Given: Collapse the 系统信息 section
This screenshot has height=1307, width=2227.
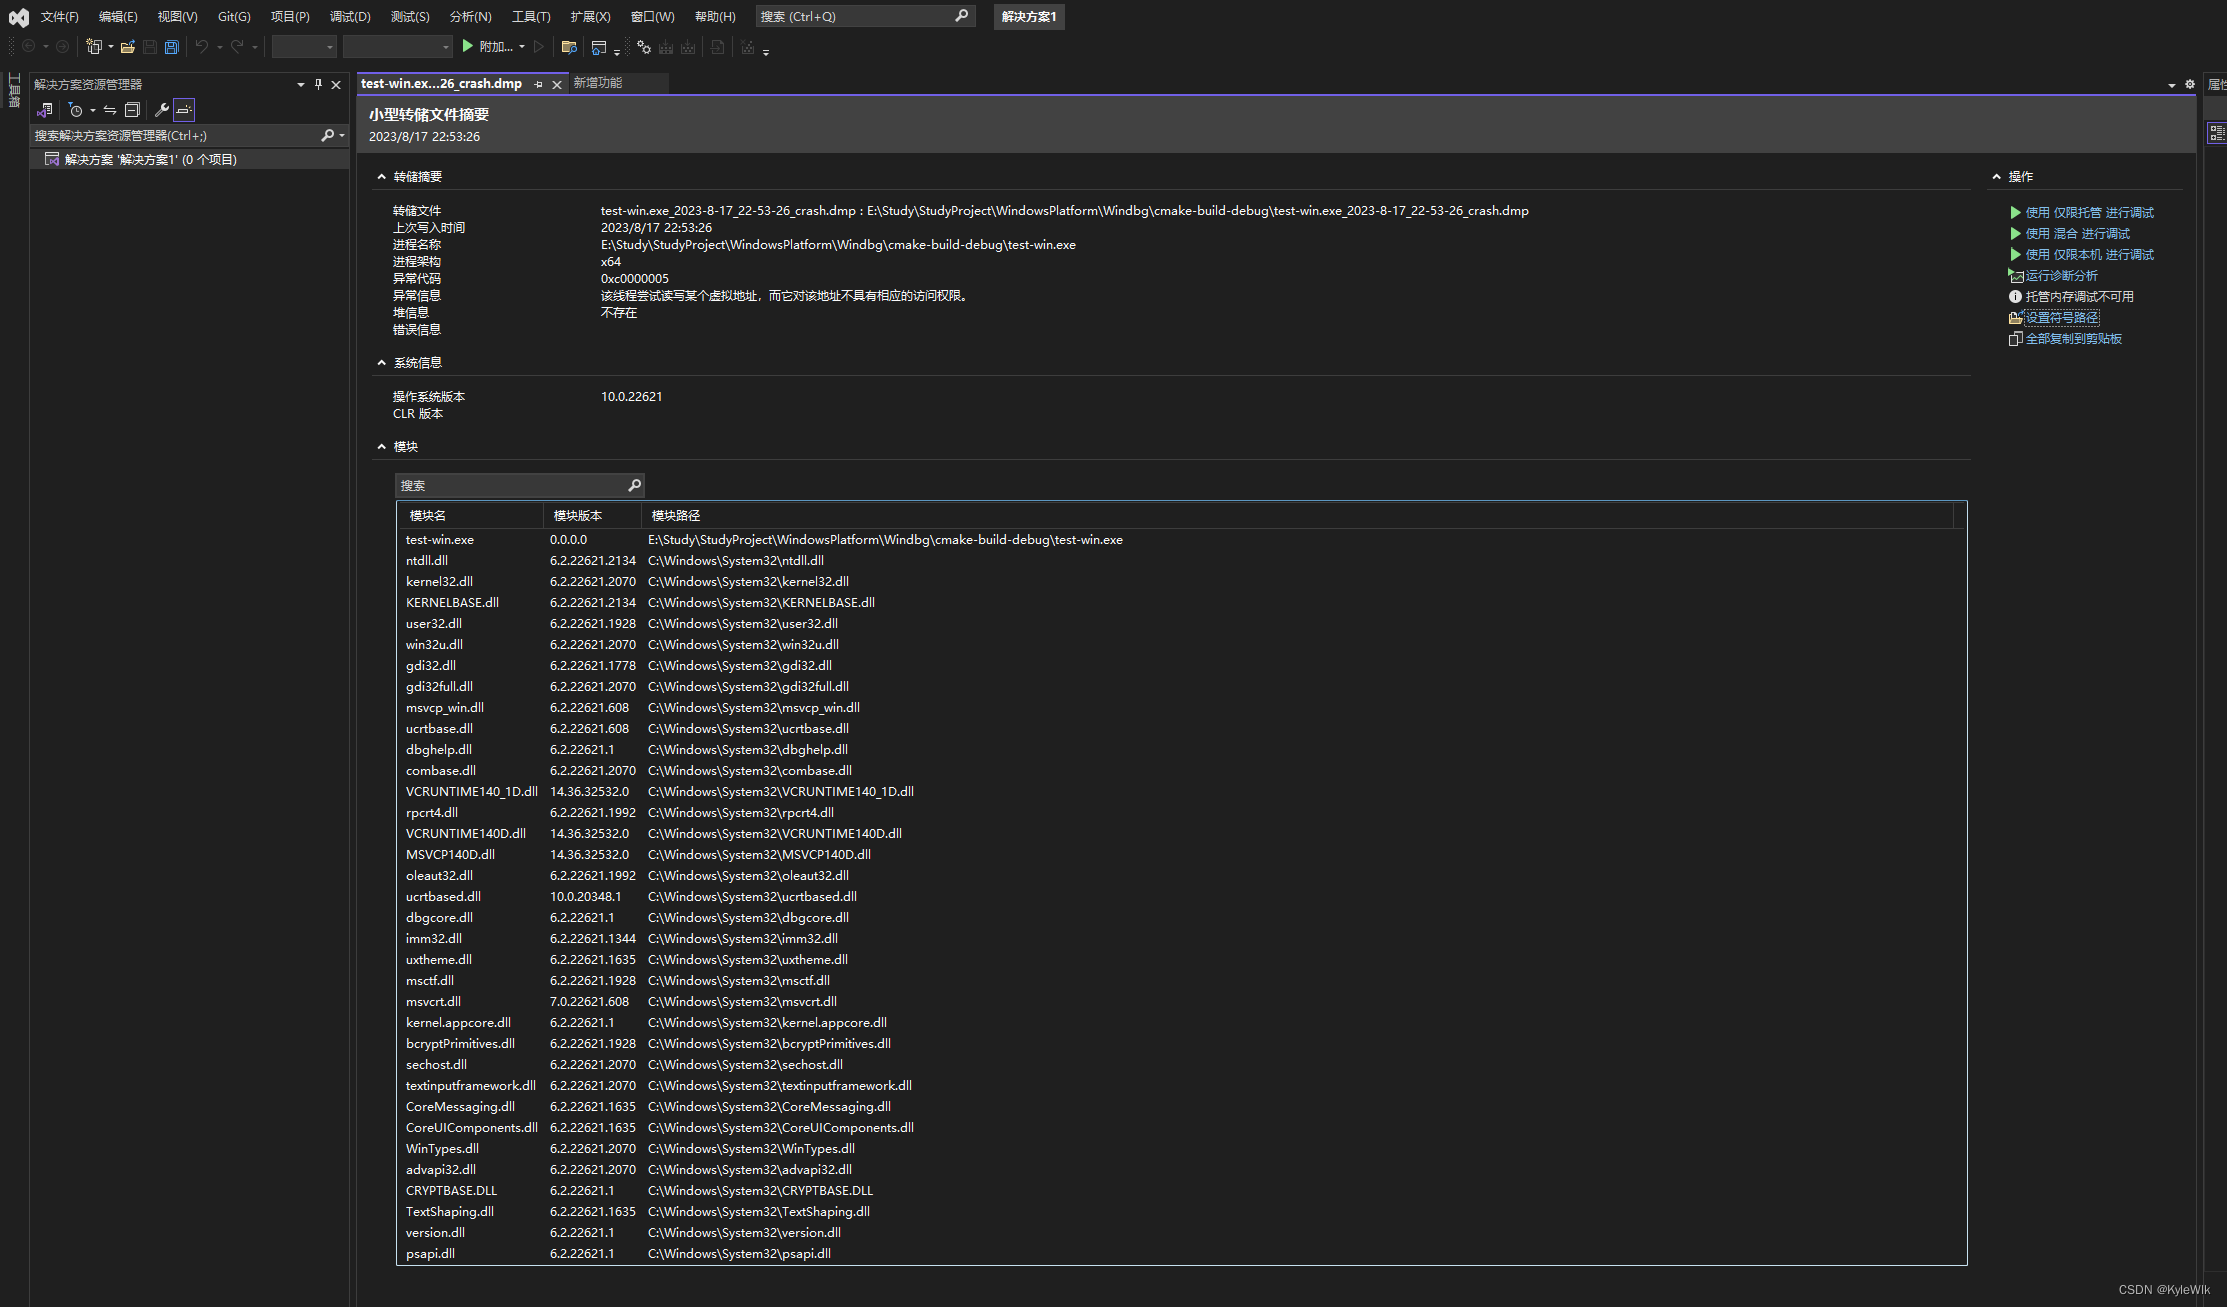Looking at the screenshot, I should tap(381, 362).
